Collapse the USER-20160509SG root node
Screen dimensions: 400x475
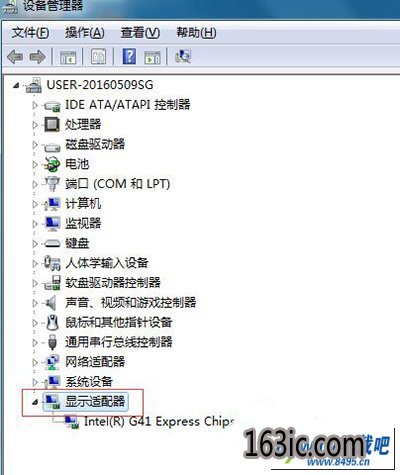16,85
